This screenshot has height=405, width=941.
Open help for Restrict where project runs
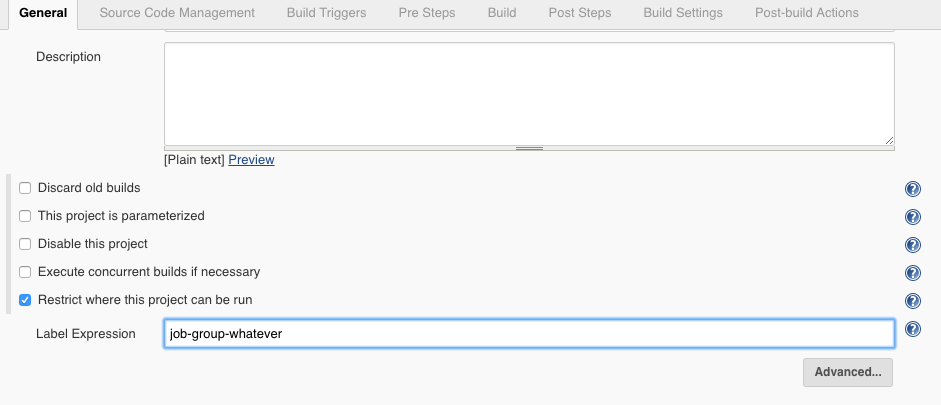[x=912, y=301]
